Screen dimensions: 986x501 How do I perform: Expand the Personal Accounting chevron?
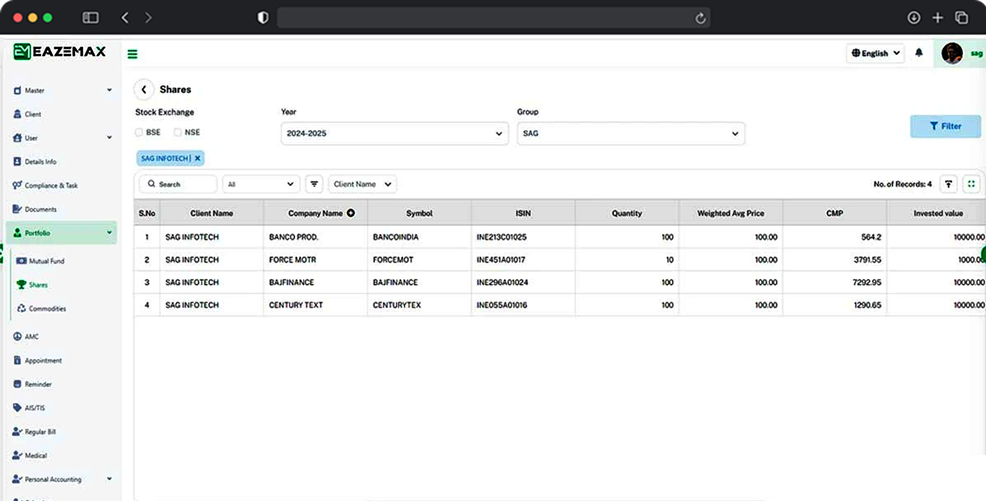click(109, 478)
